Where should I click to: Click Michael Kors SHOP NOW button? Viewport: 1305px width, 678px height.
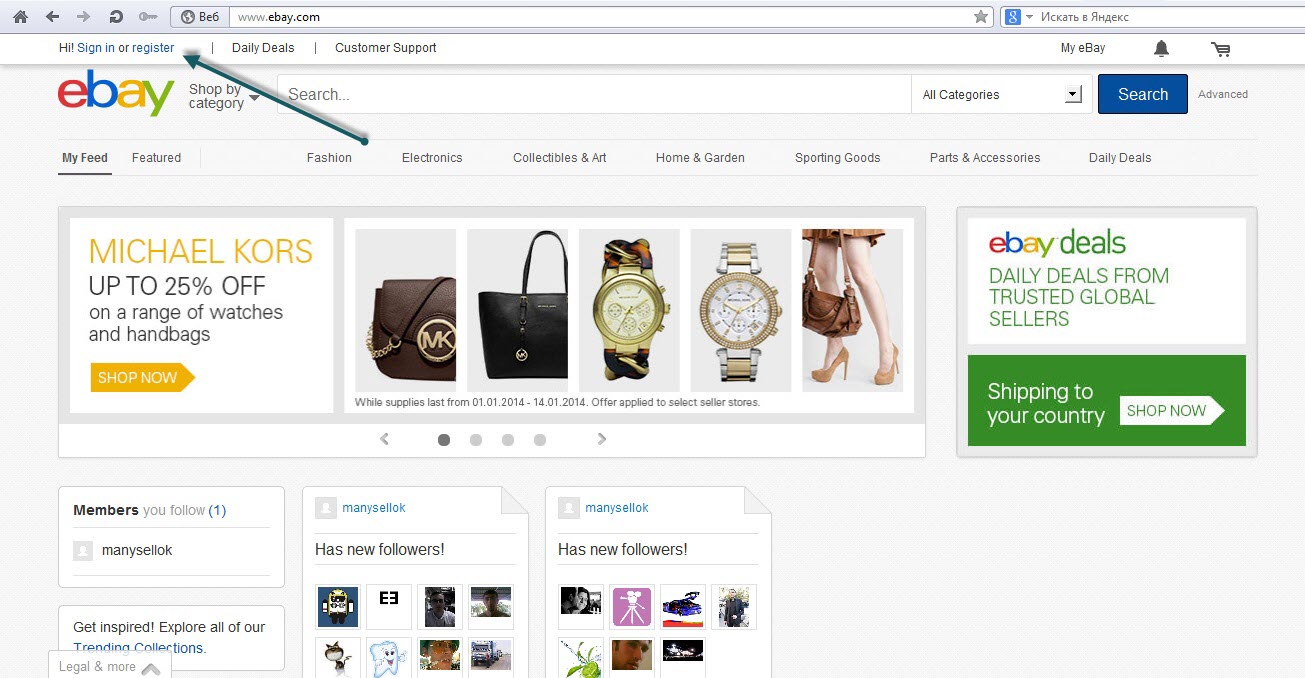click(x=142, y=378)
